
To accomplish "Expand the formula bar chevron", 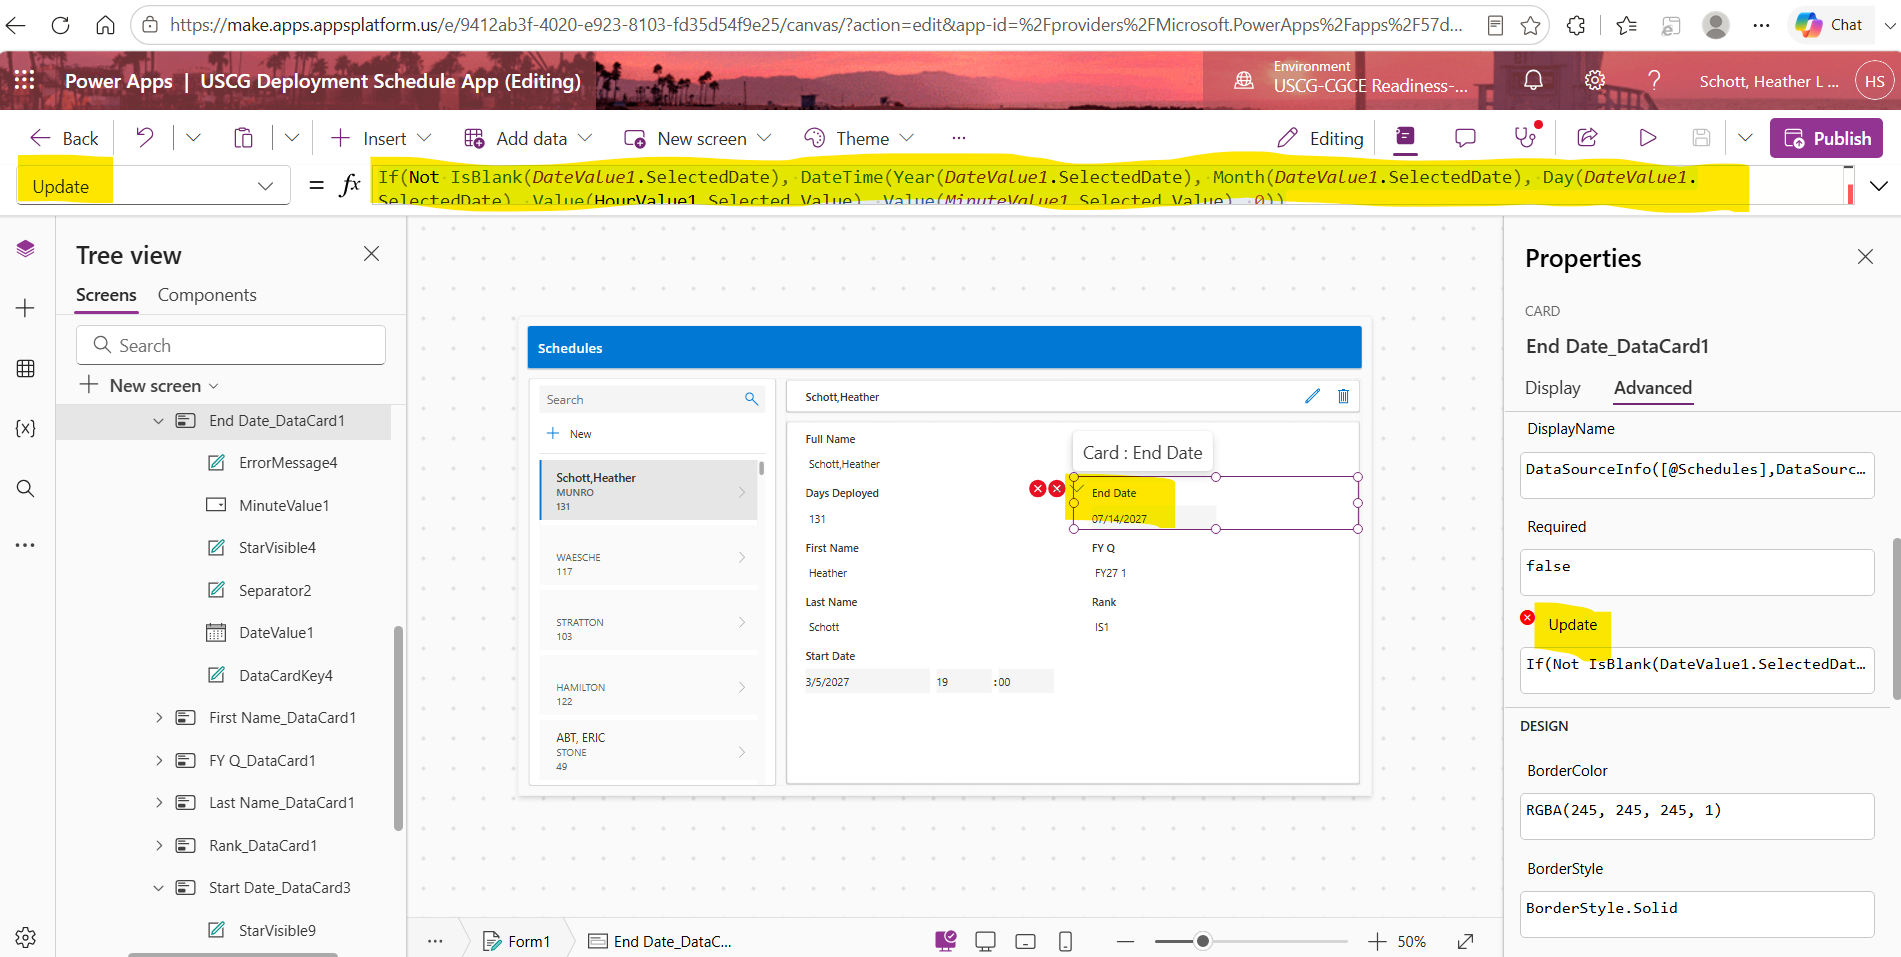I will click(1879, 186).
